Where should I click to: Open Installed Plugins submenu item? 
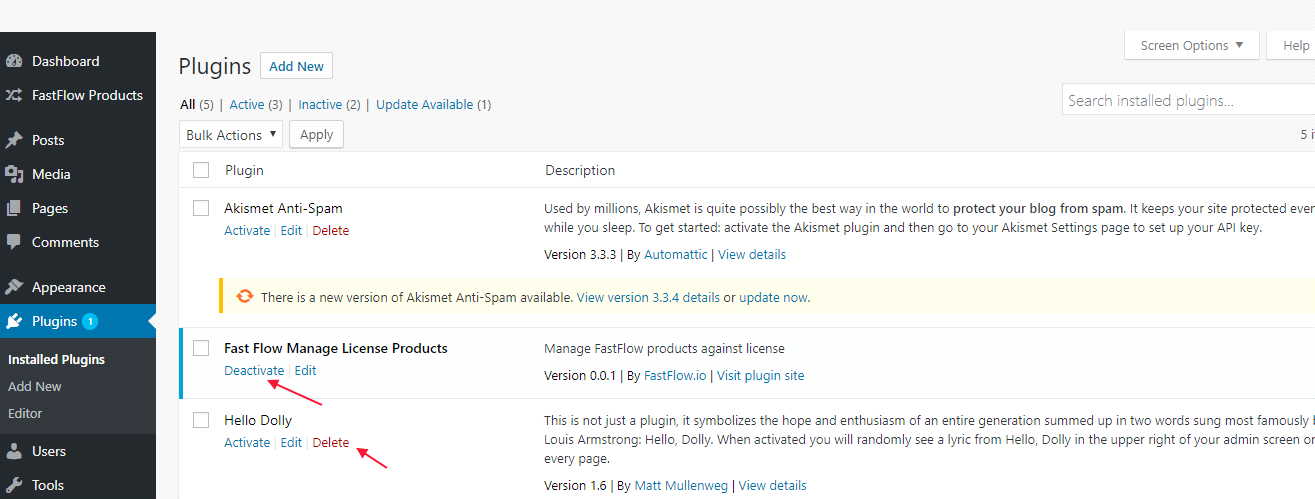coord(56,359)
